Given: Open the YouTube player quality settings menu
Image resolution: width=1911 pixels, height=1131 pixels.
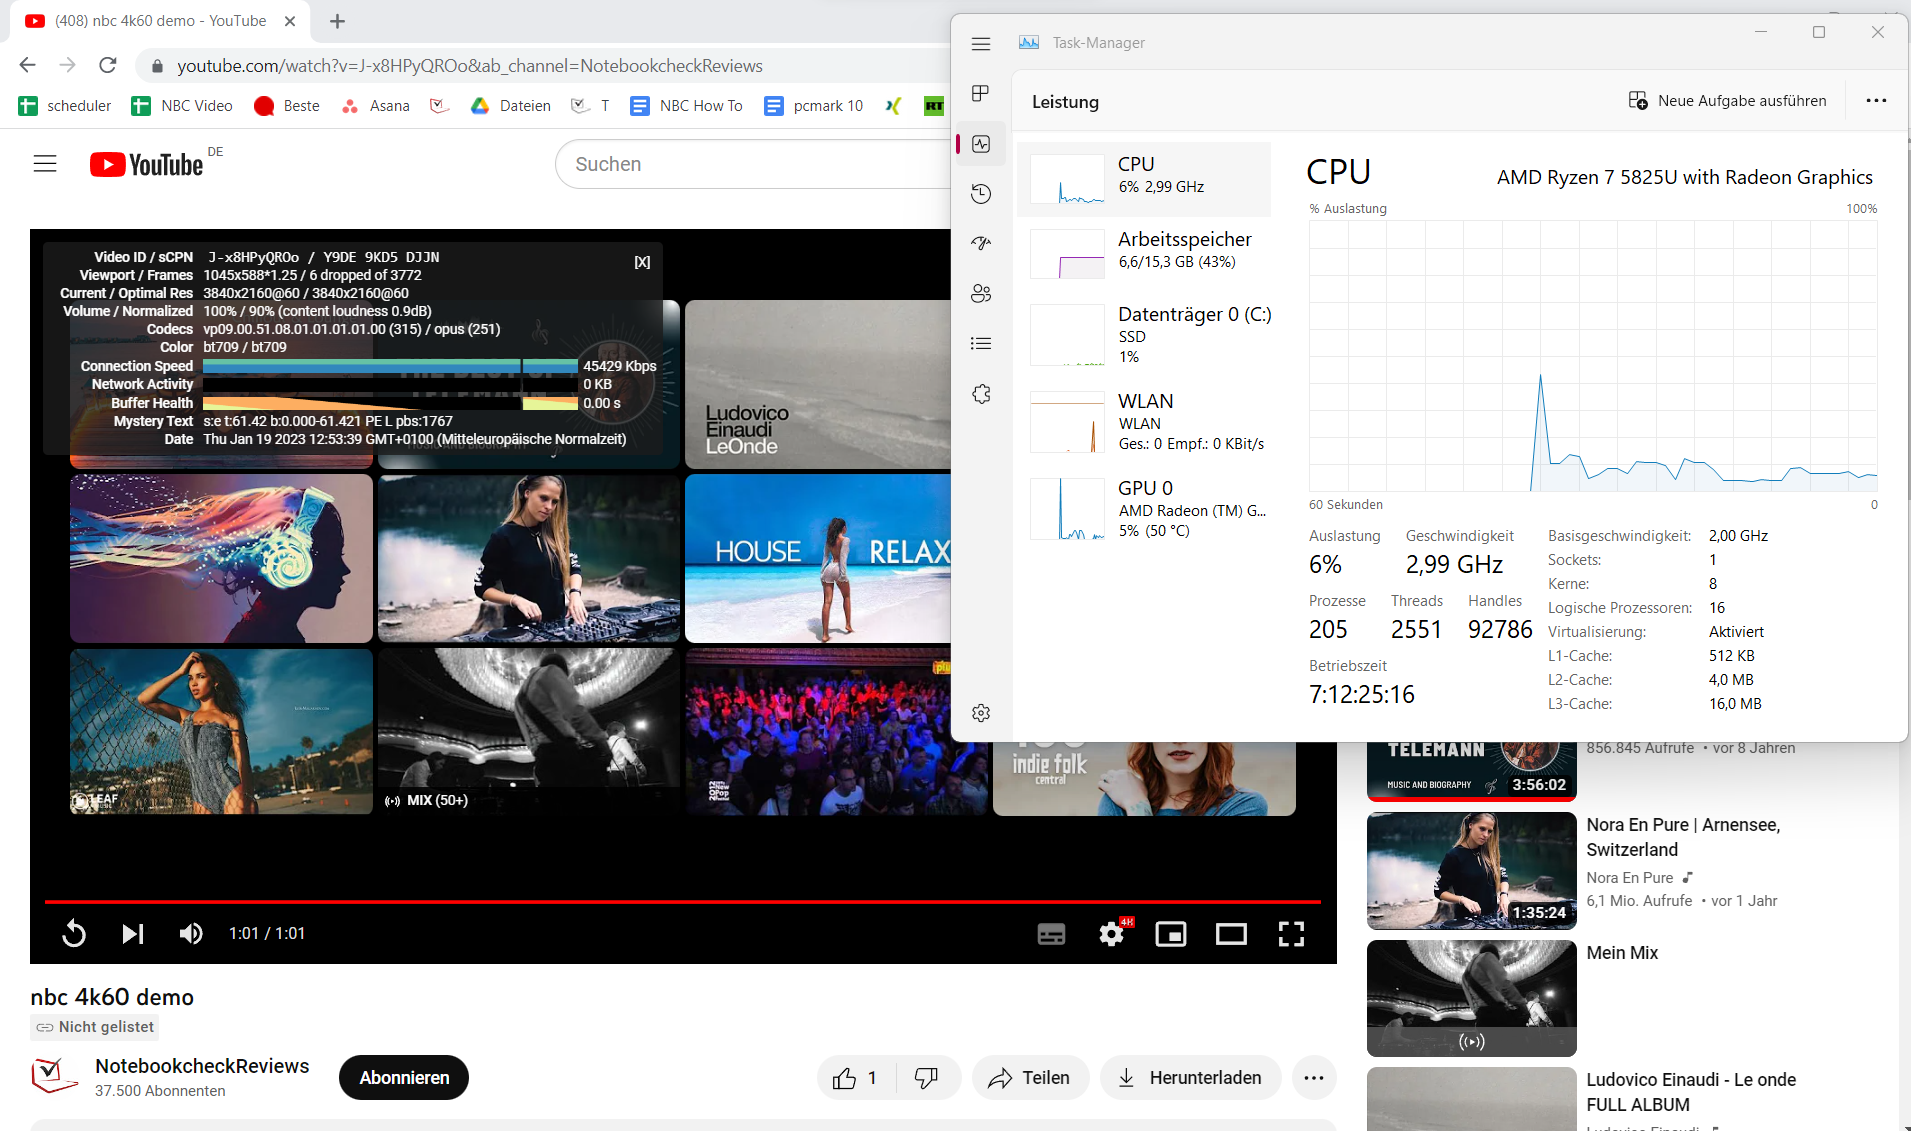Looking at the screenshot, I should point(1111,934).
